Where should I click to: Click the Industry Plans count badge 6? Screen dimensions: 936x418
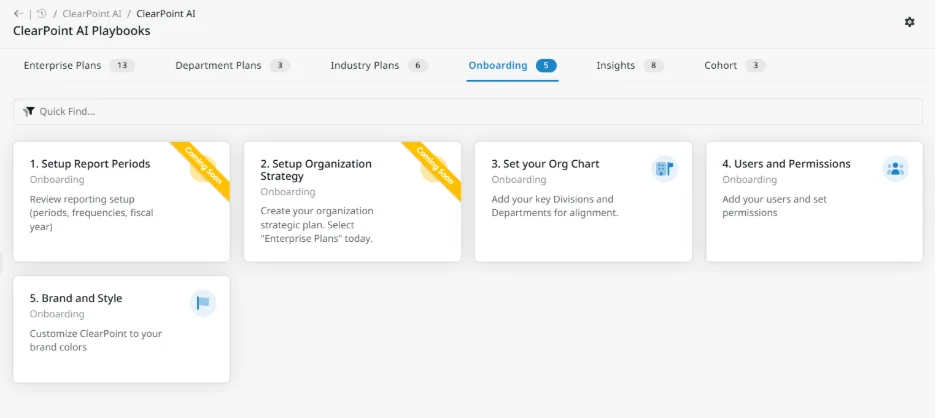[418, 66]
